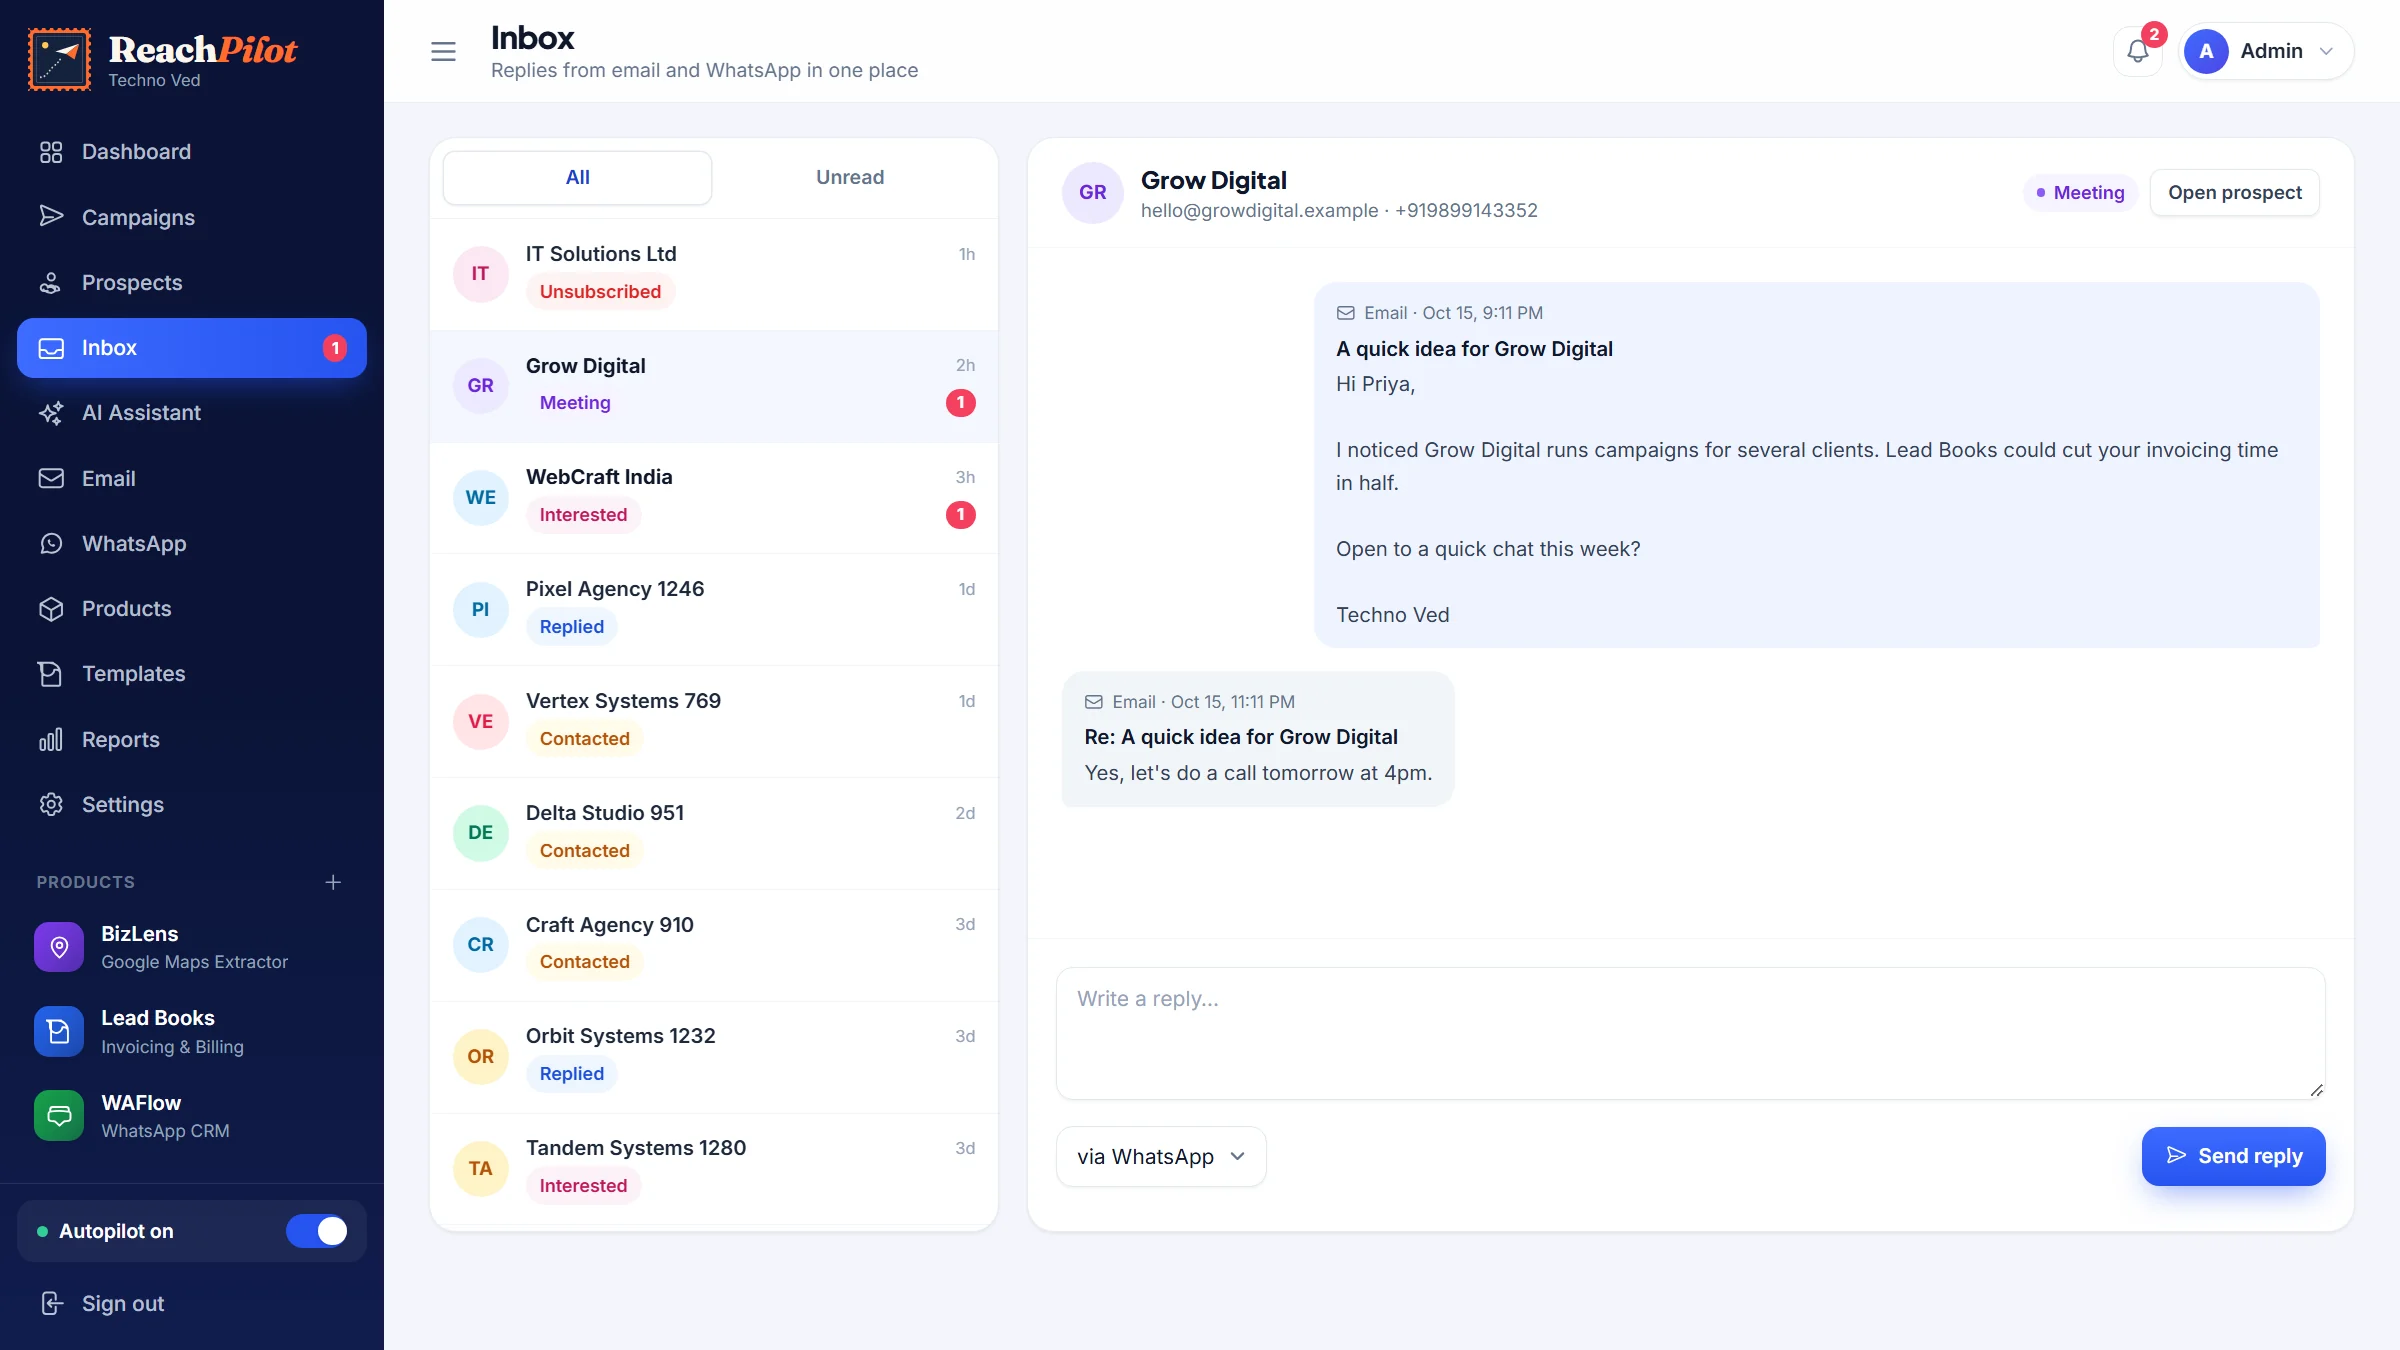This screenshot has height=1350, width=2400.
Task: Click Open prospect button
Action: point(2234,192)
